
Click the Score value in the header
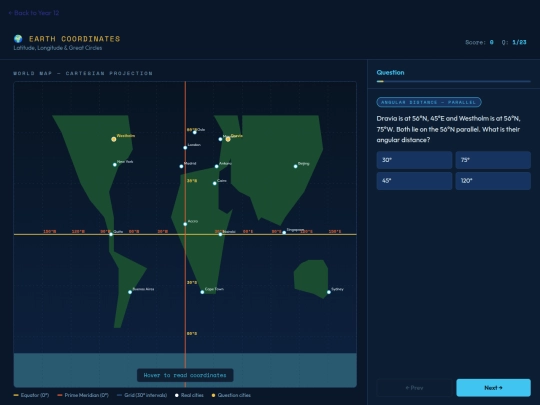491,42
